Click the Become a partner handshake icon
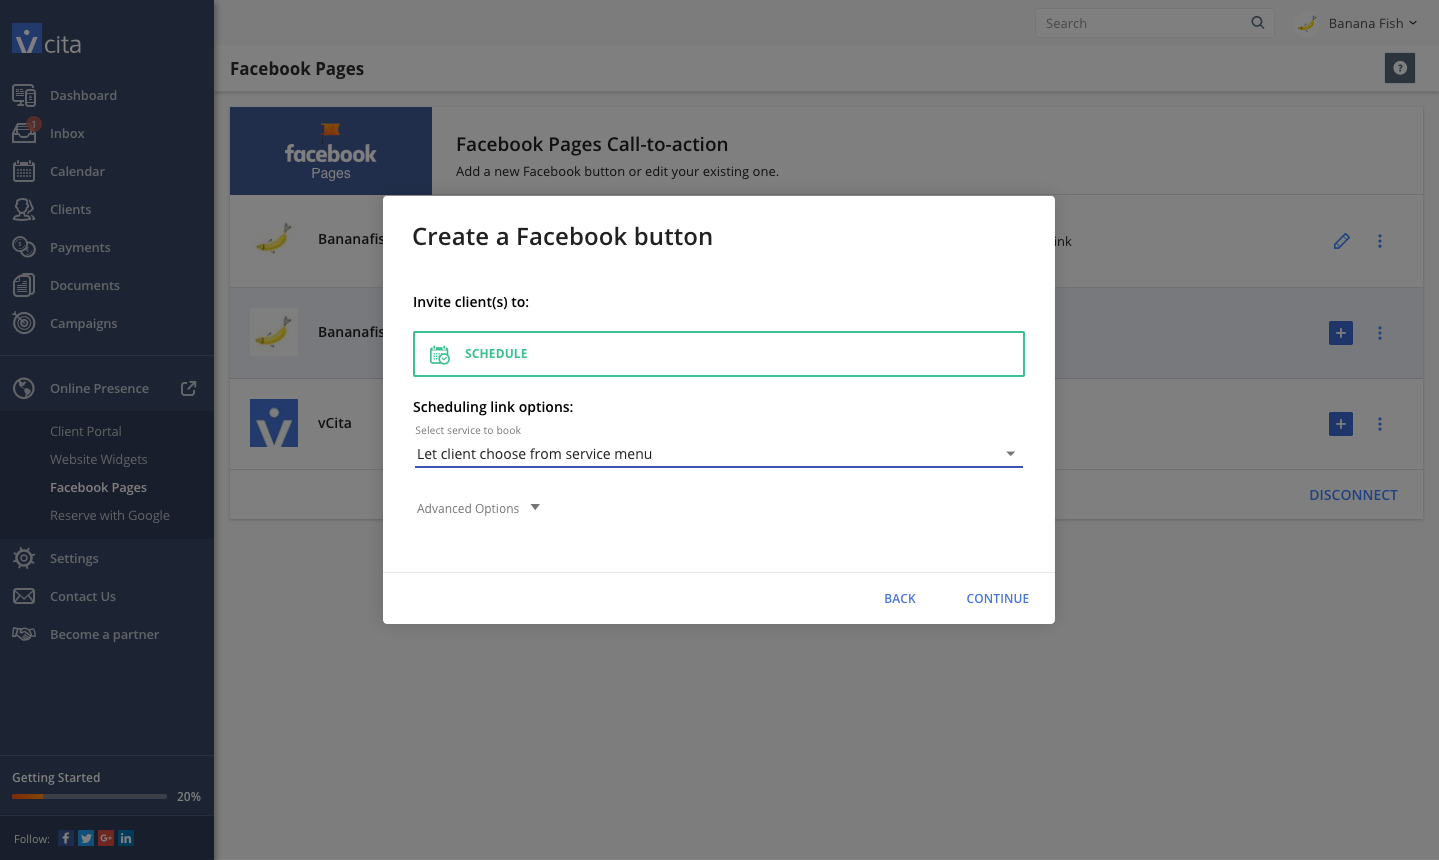This screenshot has height=860, width=1439. pos(24,634)
